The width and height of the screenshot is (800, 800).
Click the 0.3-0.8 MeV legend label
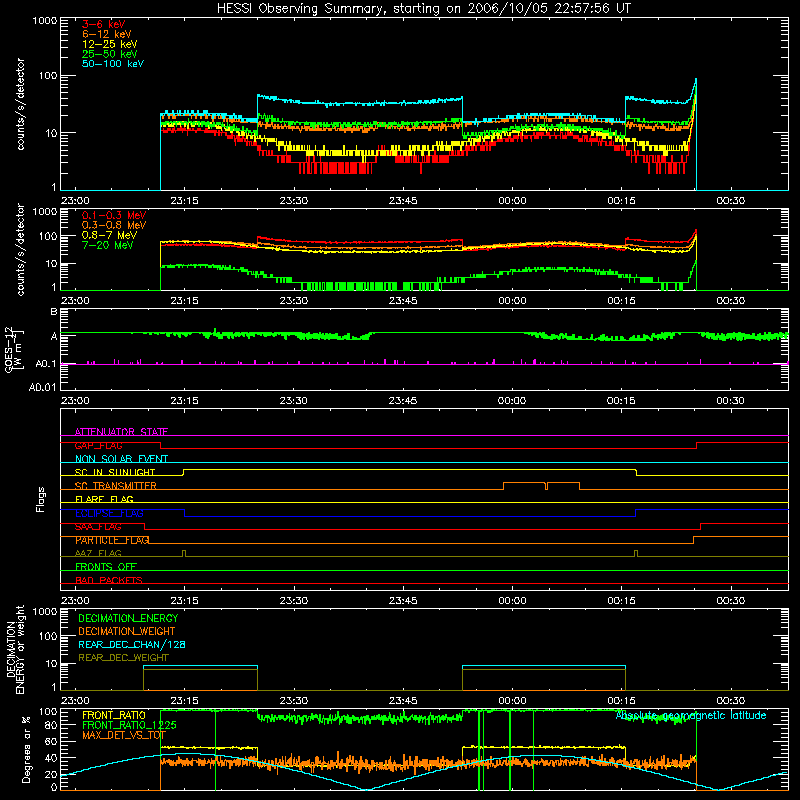pos(114,225)
